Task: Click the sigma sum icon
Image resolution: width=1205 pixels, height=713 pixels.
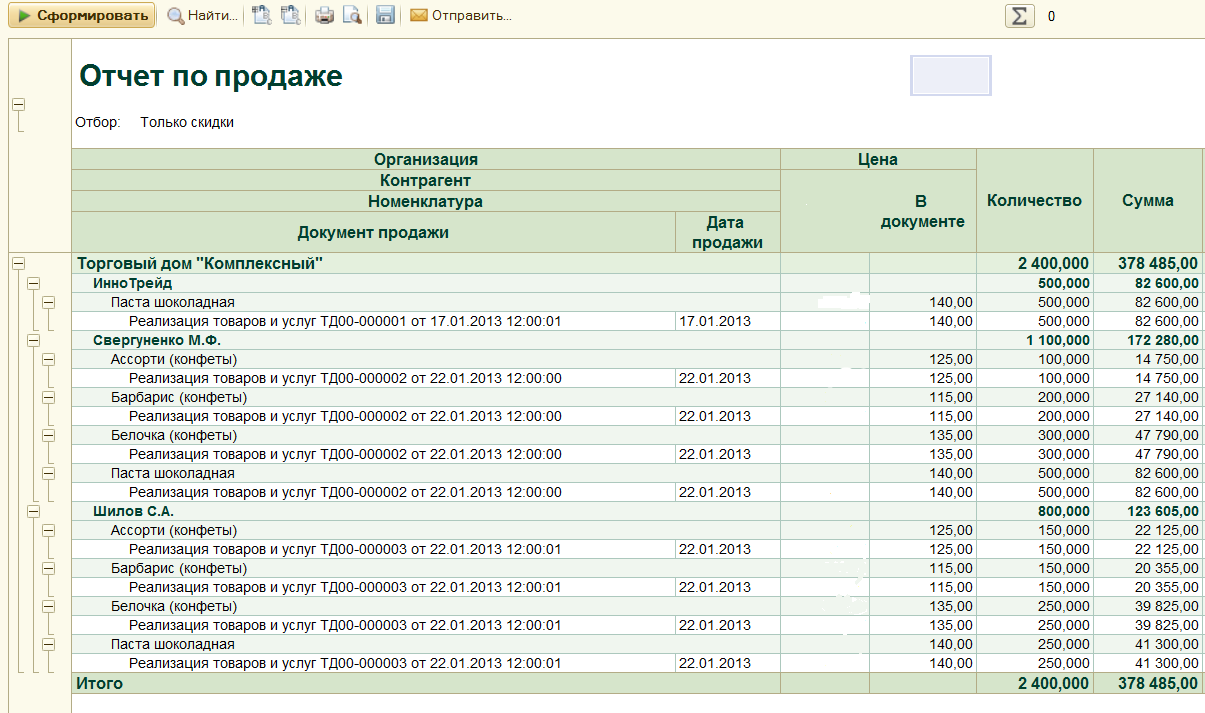Action: pos(1019,16)
